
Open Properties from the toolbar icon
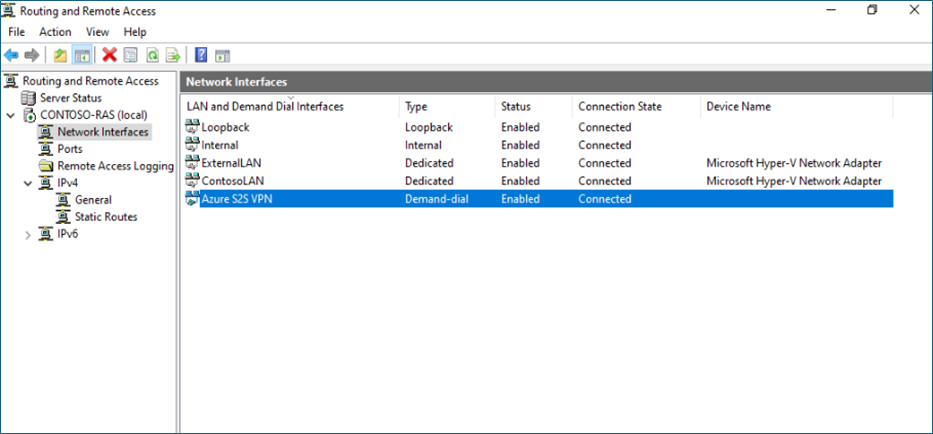point(131,55)
